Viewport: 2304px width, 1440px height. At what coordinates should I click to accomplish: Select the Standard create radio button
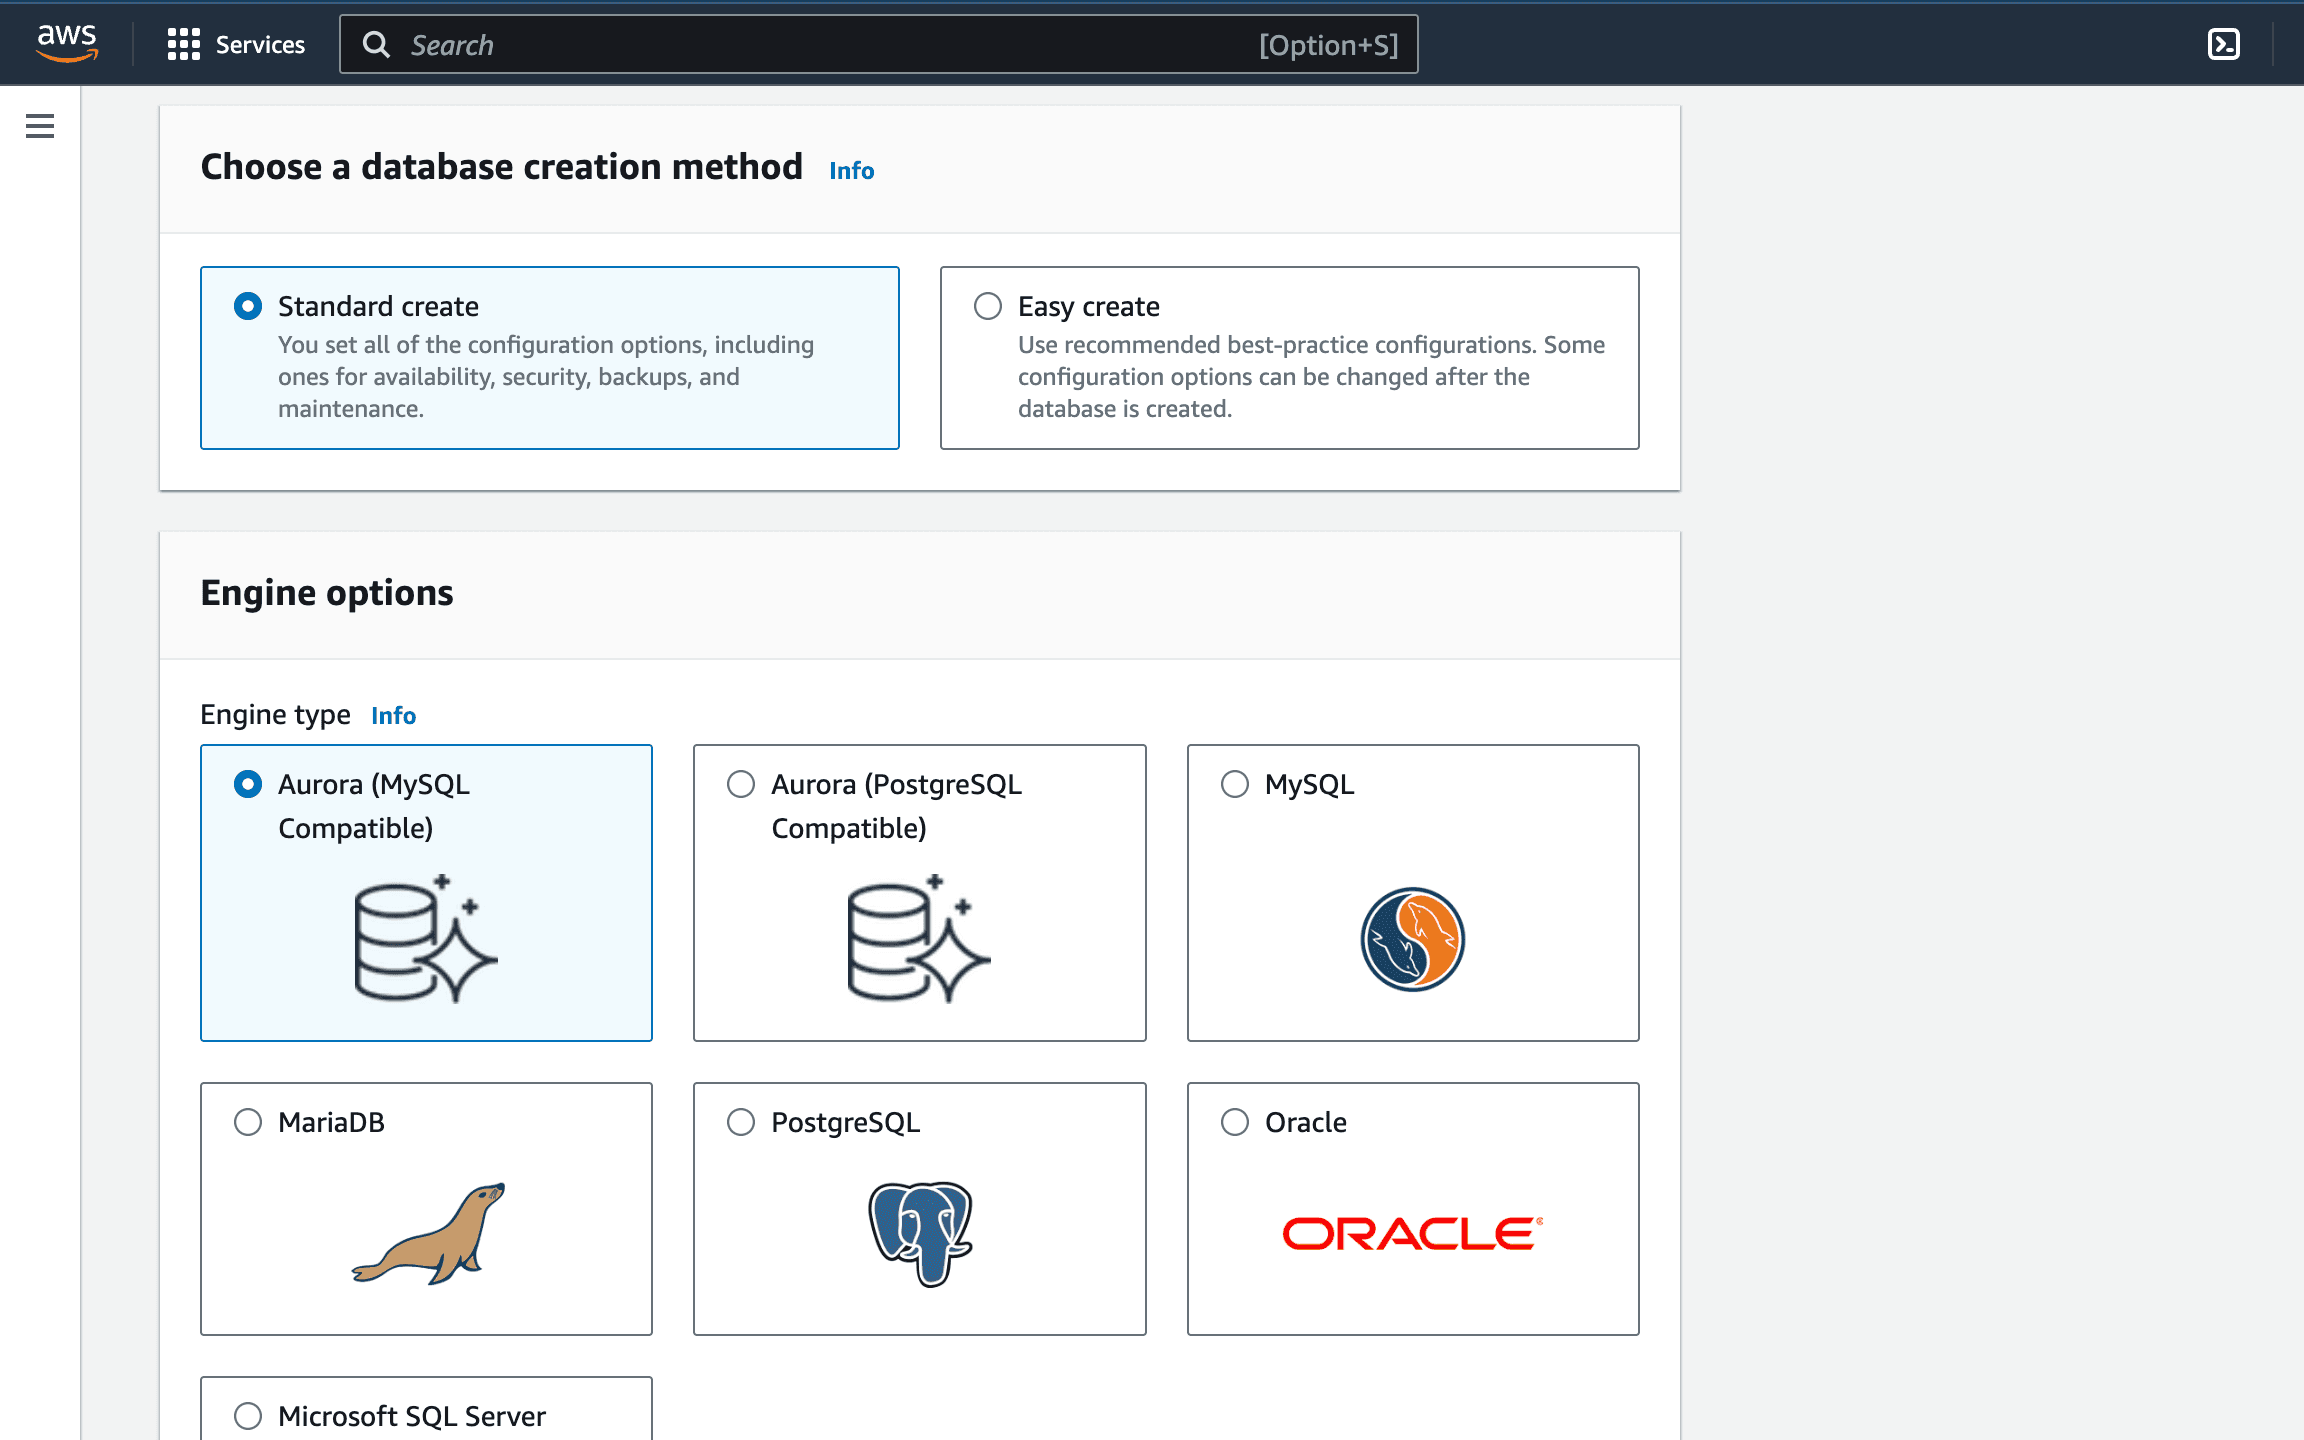tap(248, 306)
